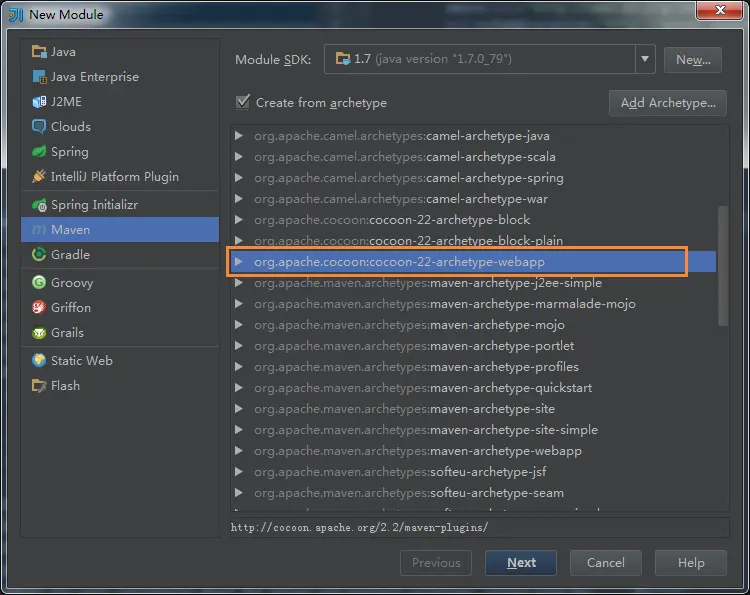Click the Add Archetype... button
Screen dimensions: 750x595
[x=668, y=103]
